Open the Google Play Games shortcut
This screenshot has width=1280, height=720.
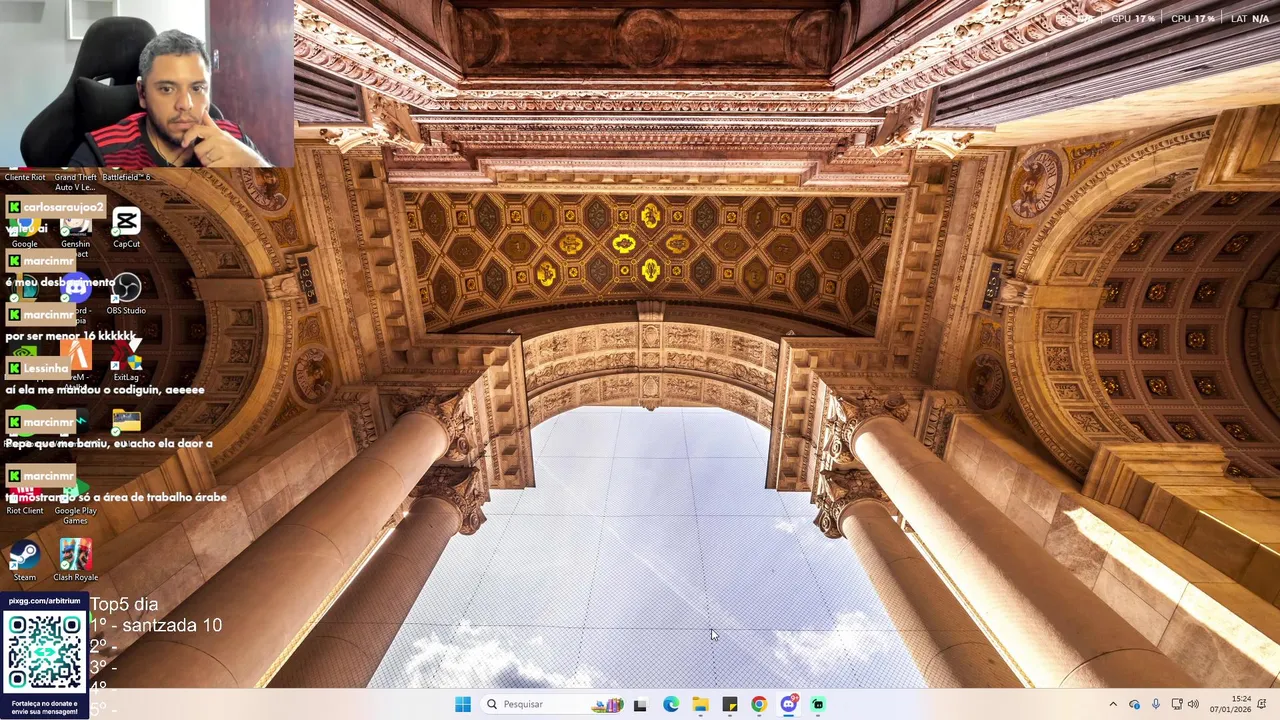[x=75, y=505]
